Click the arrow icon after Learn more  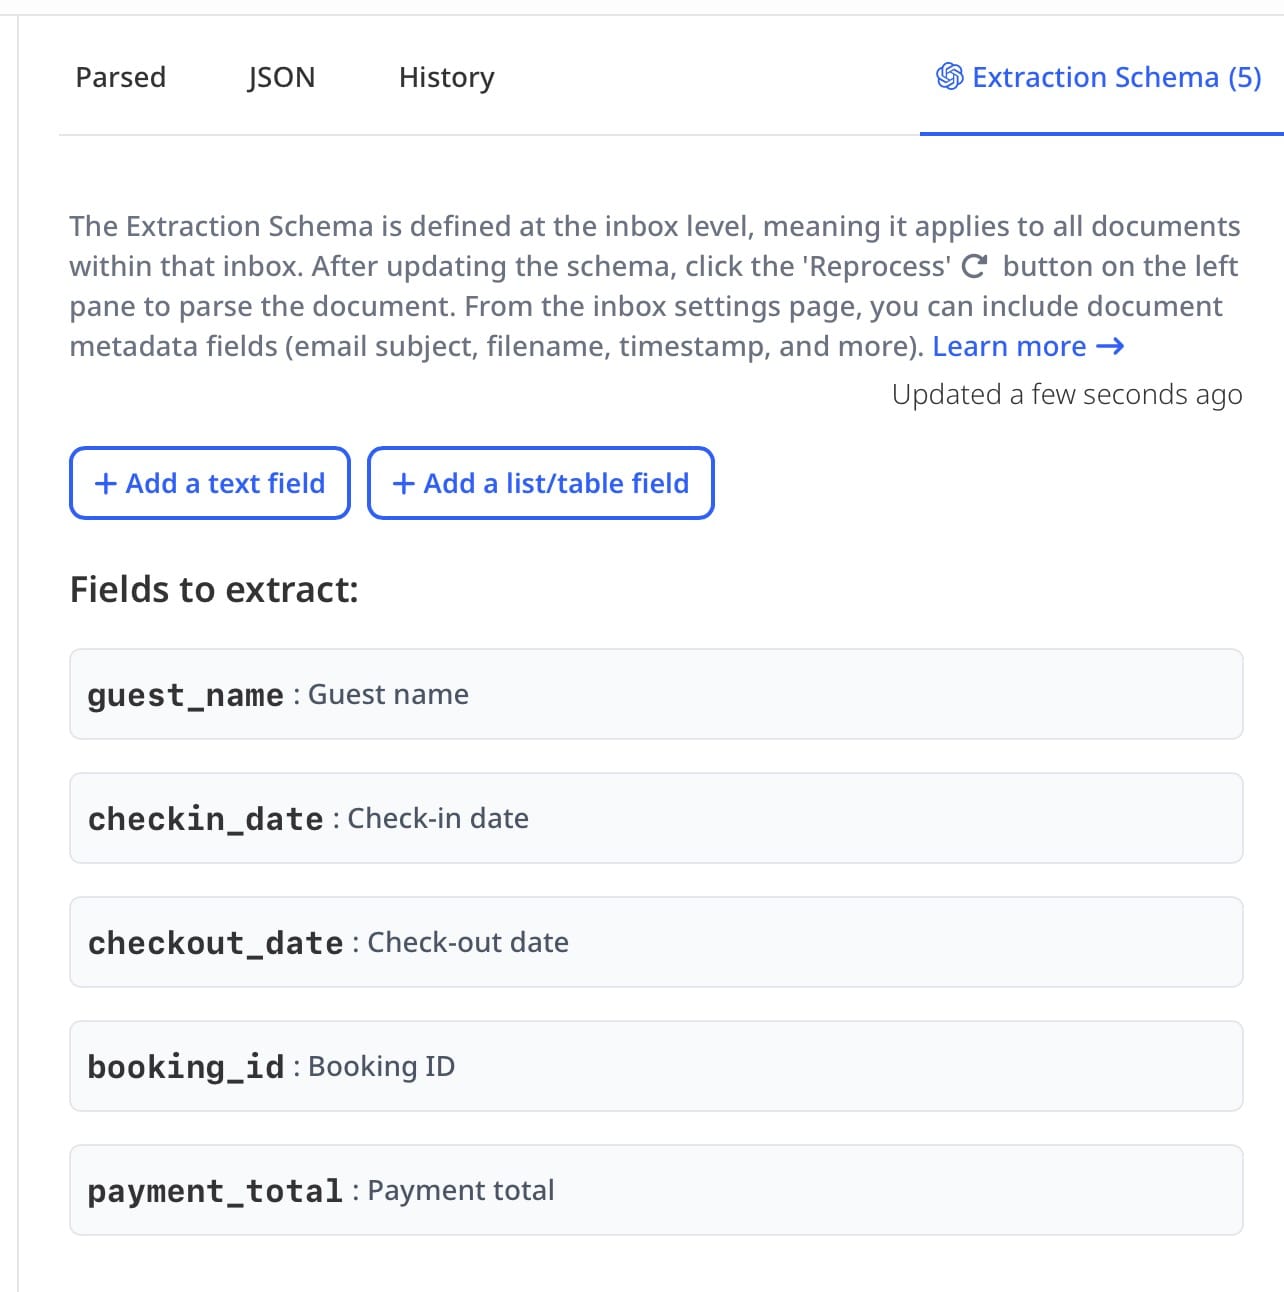point(1110,347)
